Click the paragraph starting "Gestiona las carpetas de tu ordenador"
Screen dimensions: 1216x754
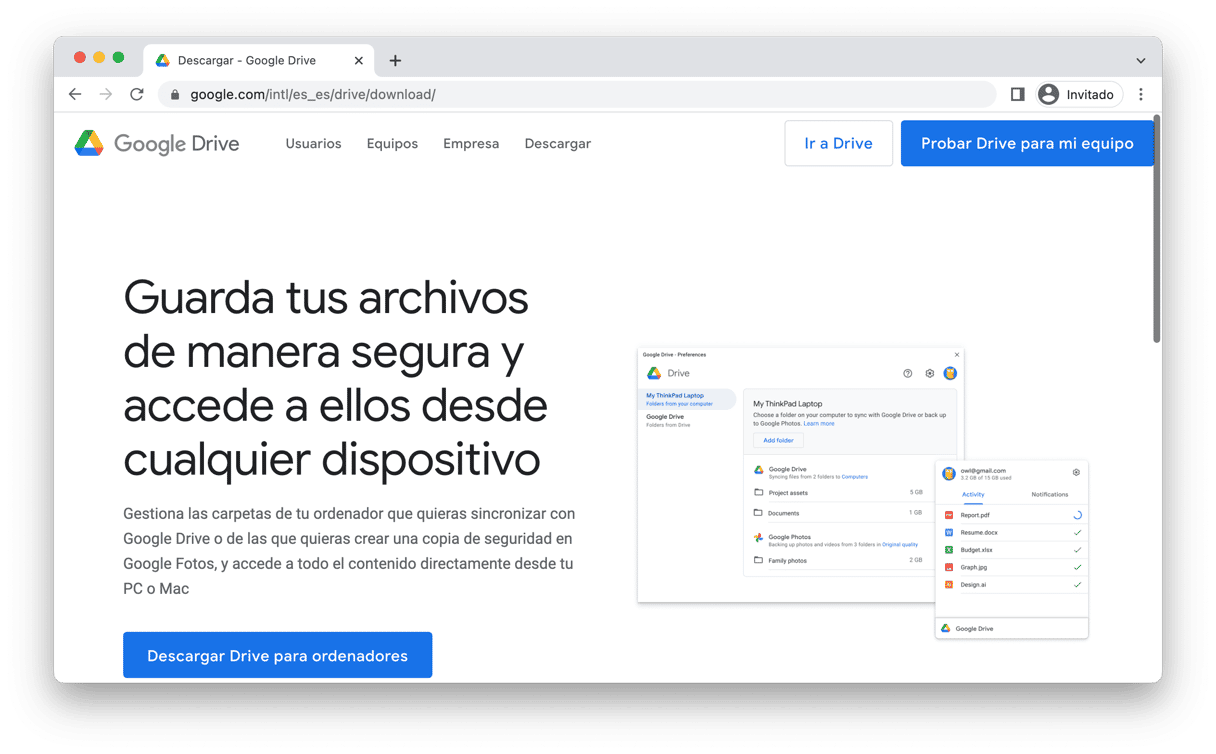pyautogui.click(x=349, y=551)
